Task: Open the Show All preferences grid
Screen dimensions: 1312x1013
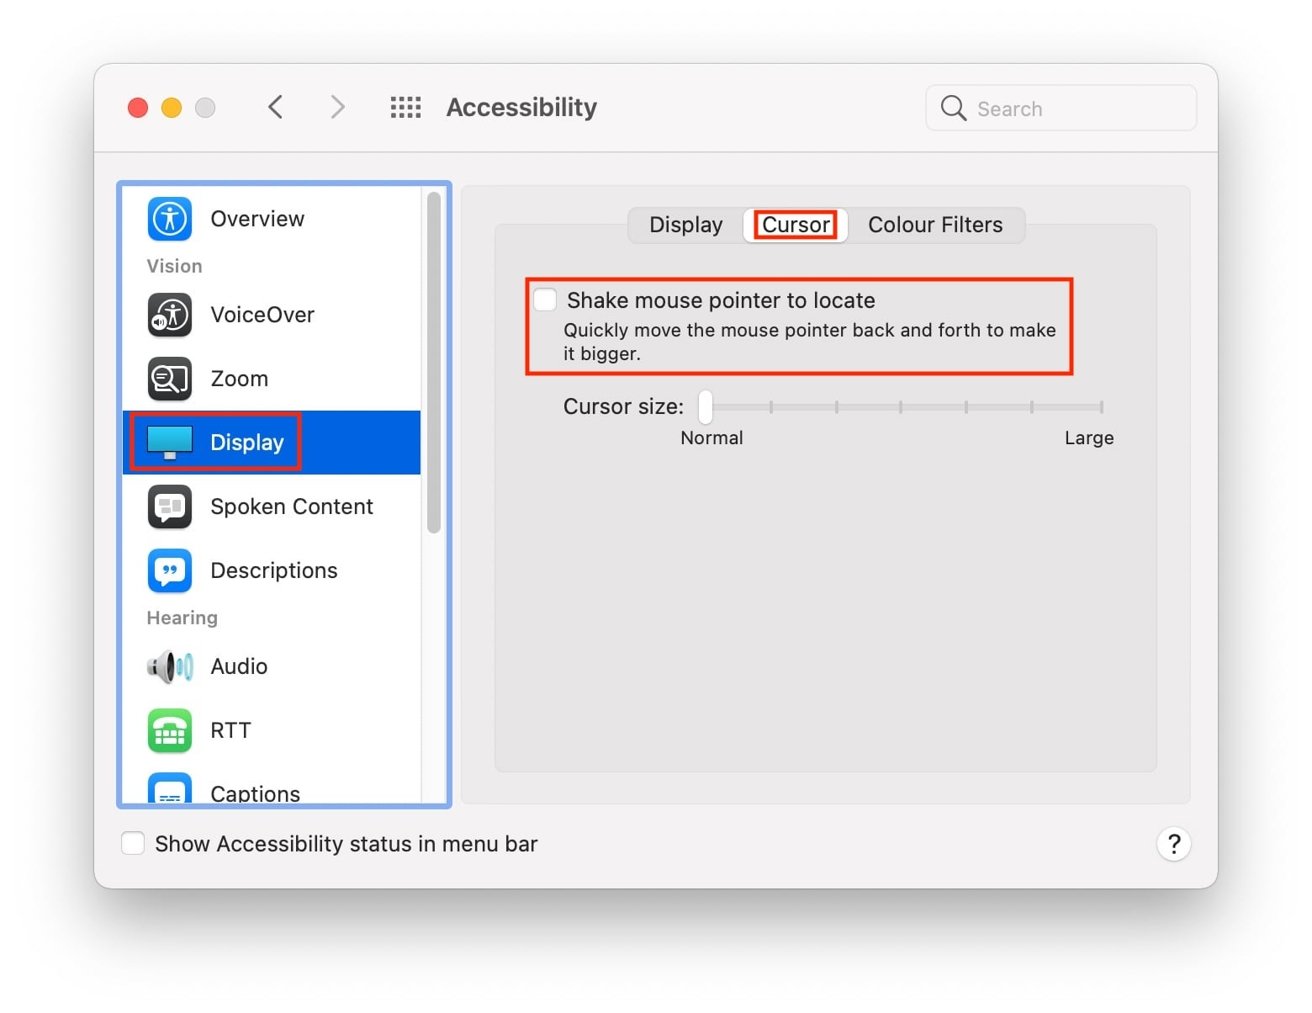Action: (405, 107)
